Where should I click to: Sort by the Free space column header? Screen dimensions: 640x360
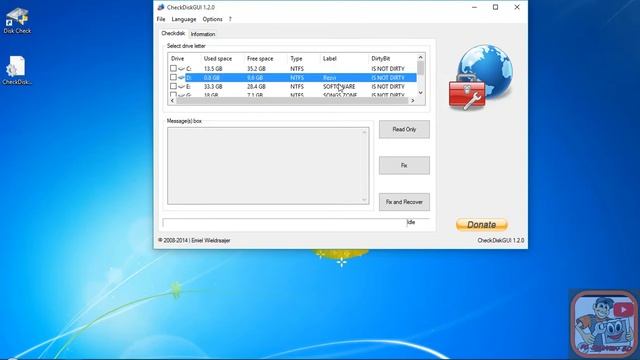click(x=260, y=59)
